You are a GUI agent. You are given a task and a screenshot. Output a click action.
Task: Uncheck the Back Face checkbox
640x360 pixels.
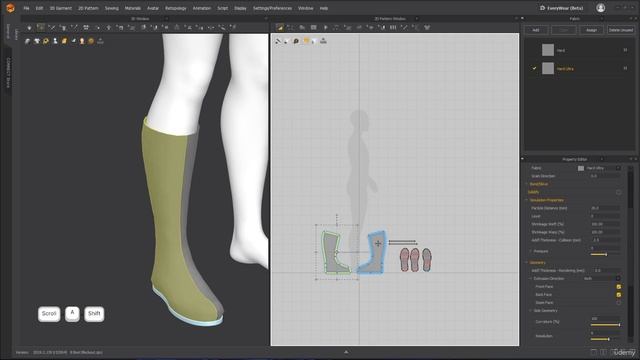tap(619, 295)
